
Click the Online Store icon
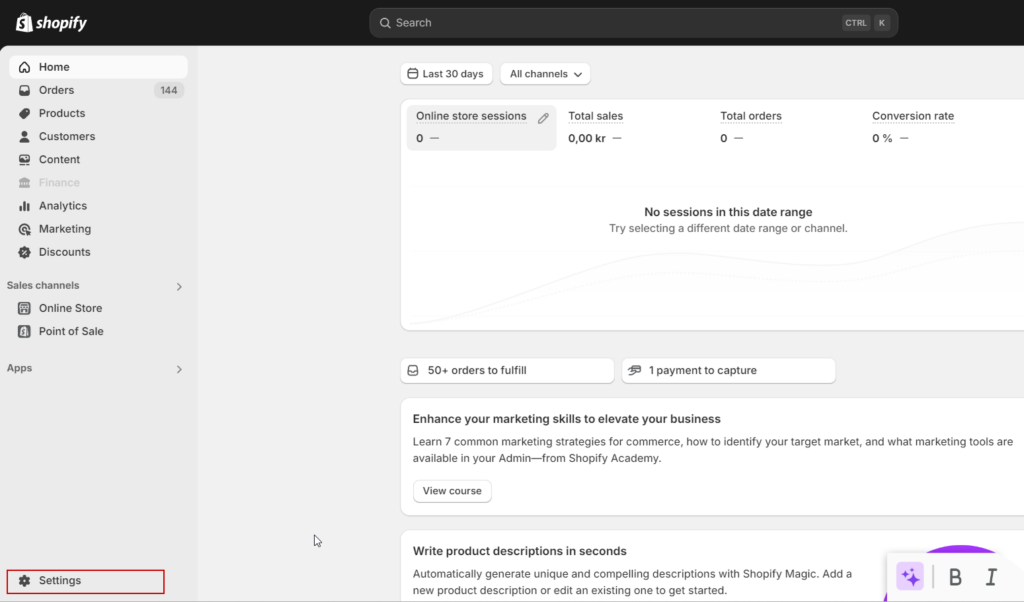24,308
